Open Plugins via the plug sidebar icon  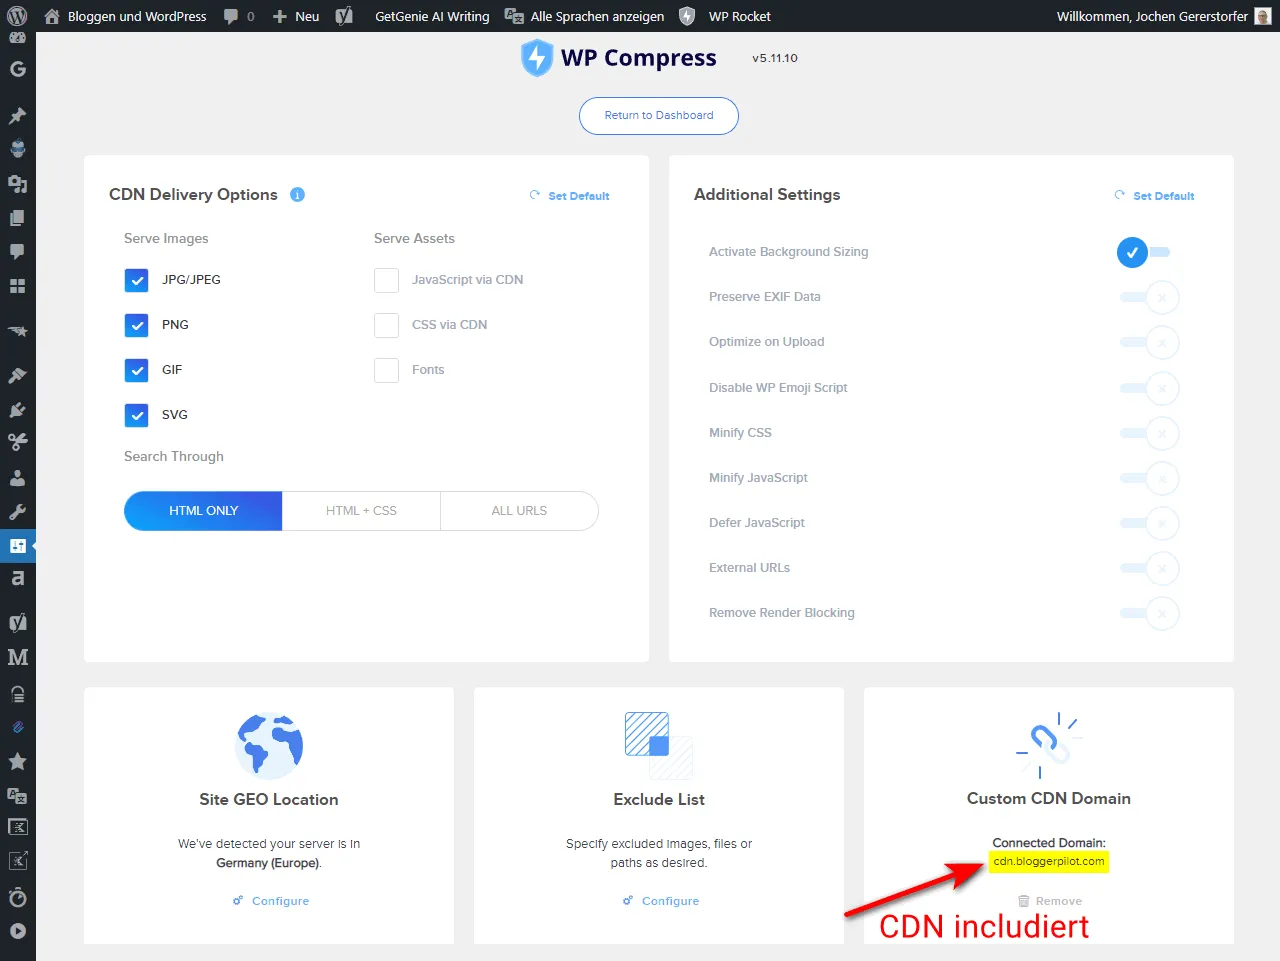[17, 409]
